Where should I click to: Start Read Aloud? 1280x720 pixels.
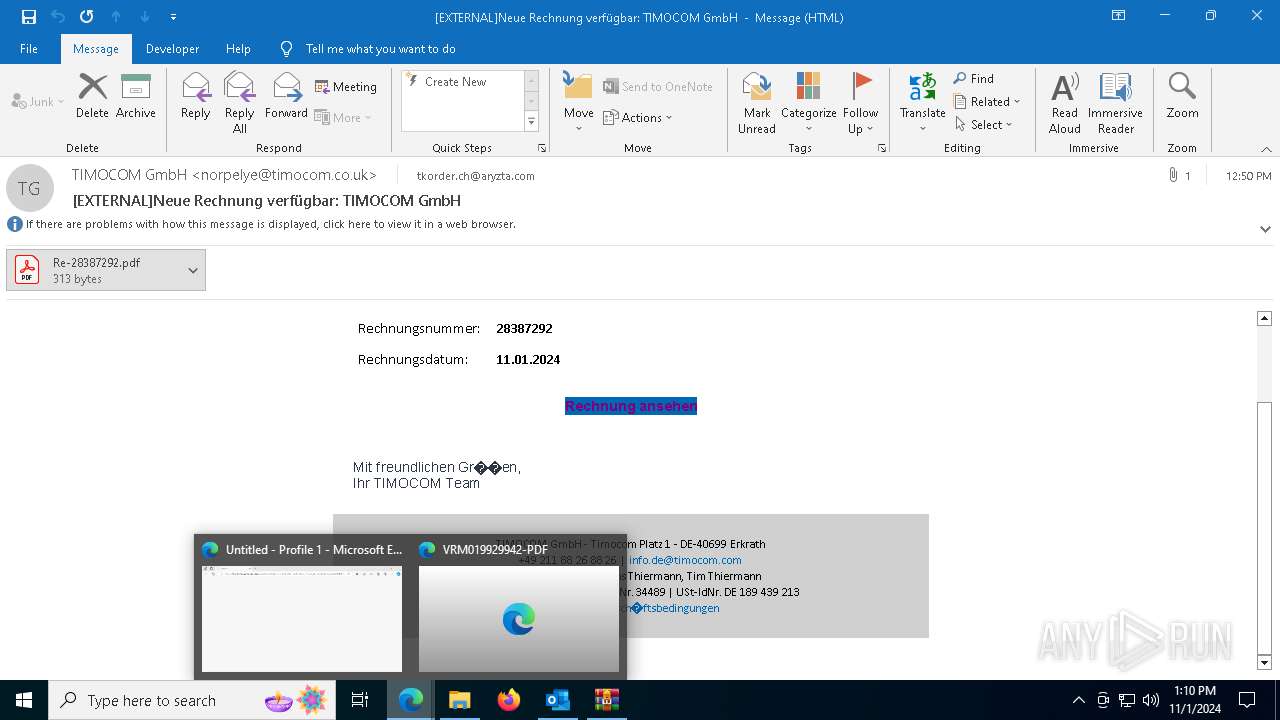coord(1065,103)
